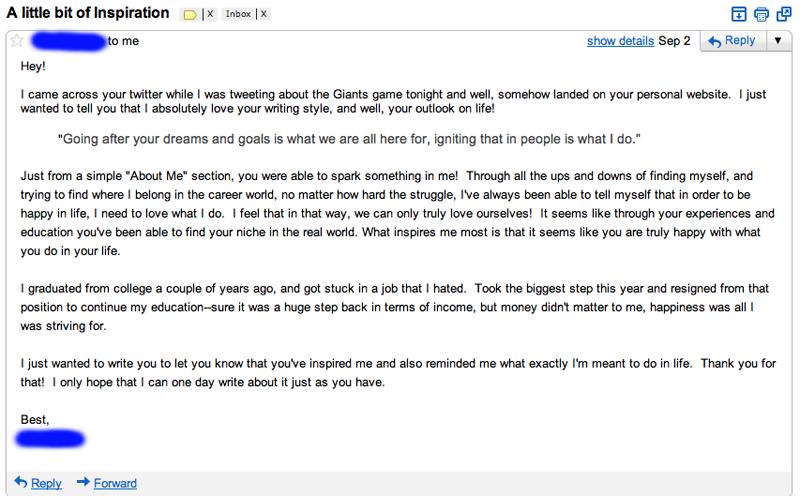Click the redacted sender name in the header
800x496 pixels.
(68, 41)
